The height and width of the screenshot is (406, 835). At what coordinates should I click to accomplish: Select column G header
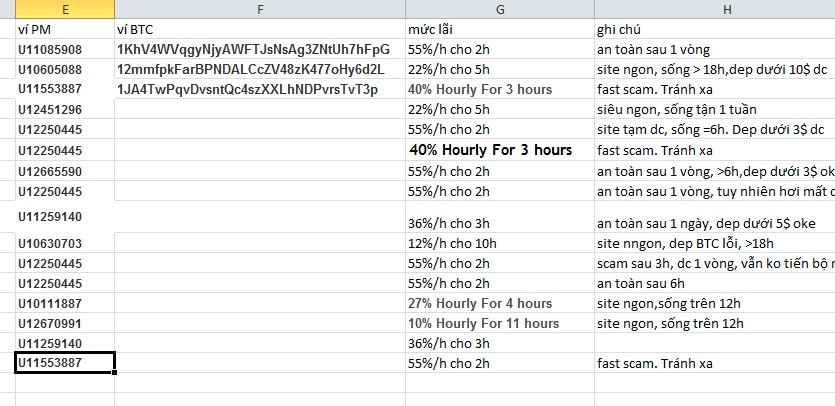(x=499, y=9)
